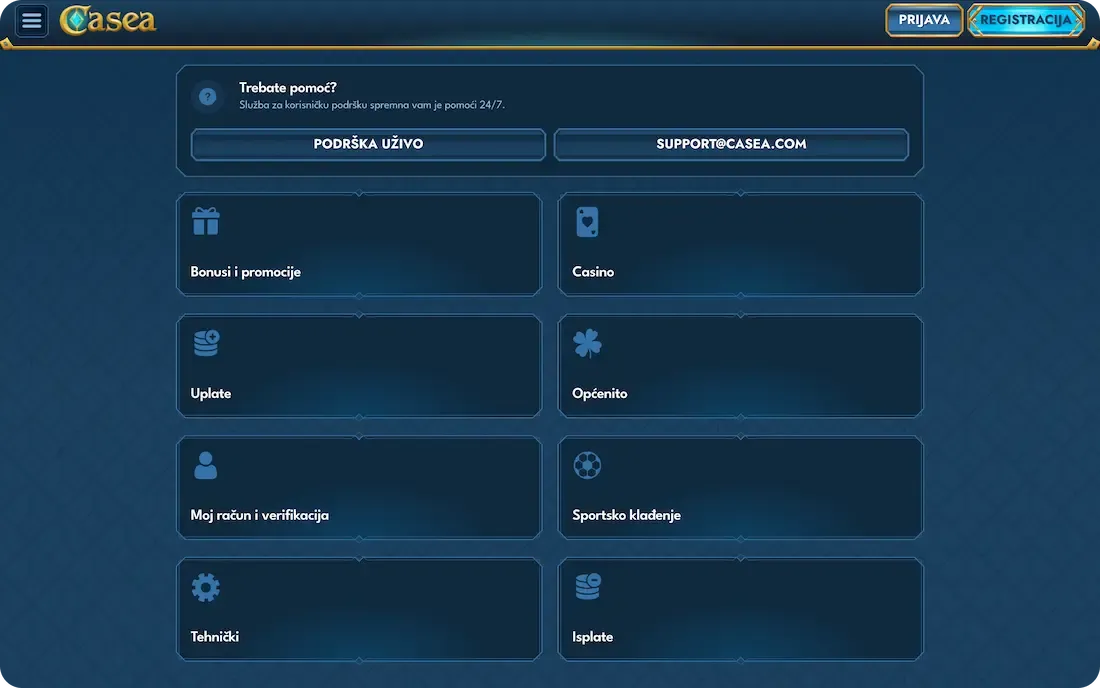Click the support@casea.com email button
1100x688 pixels.
pos(731,144)
